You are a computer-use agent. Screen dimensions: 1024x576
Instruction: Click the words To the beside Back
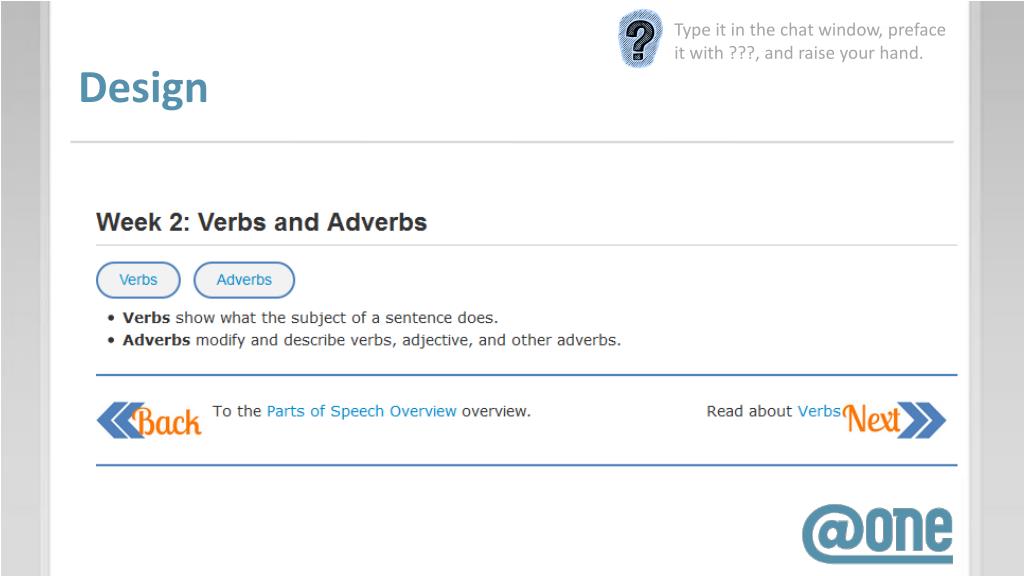[x=236, y=411]
